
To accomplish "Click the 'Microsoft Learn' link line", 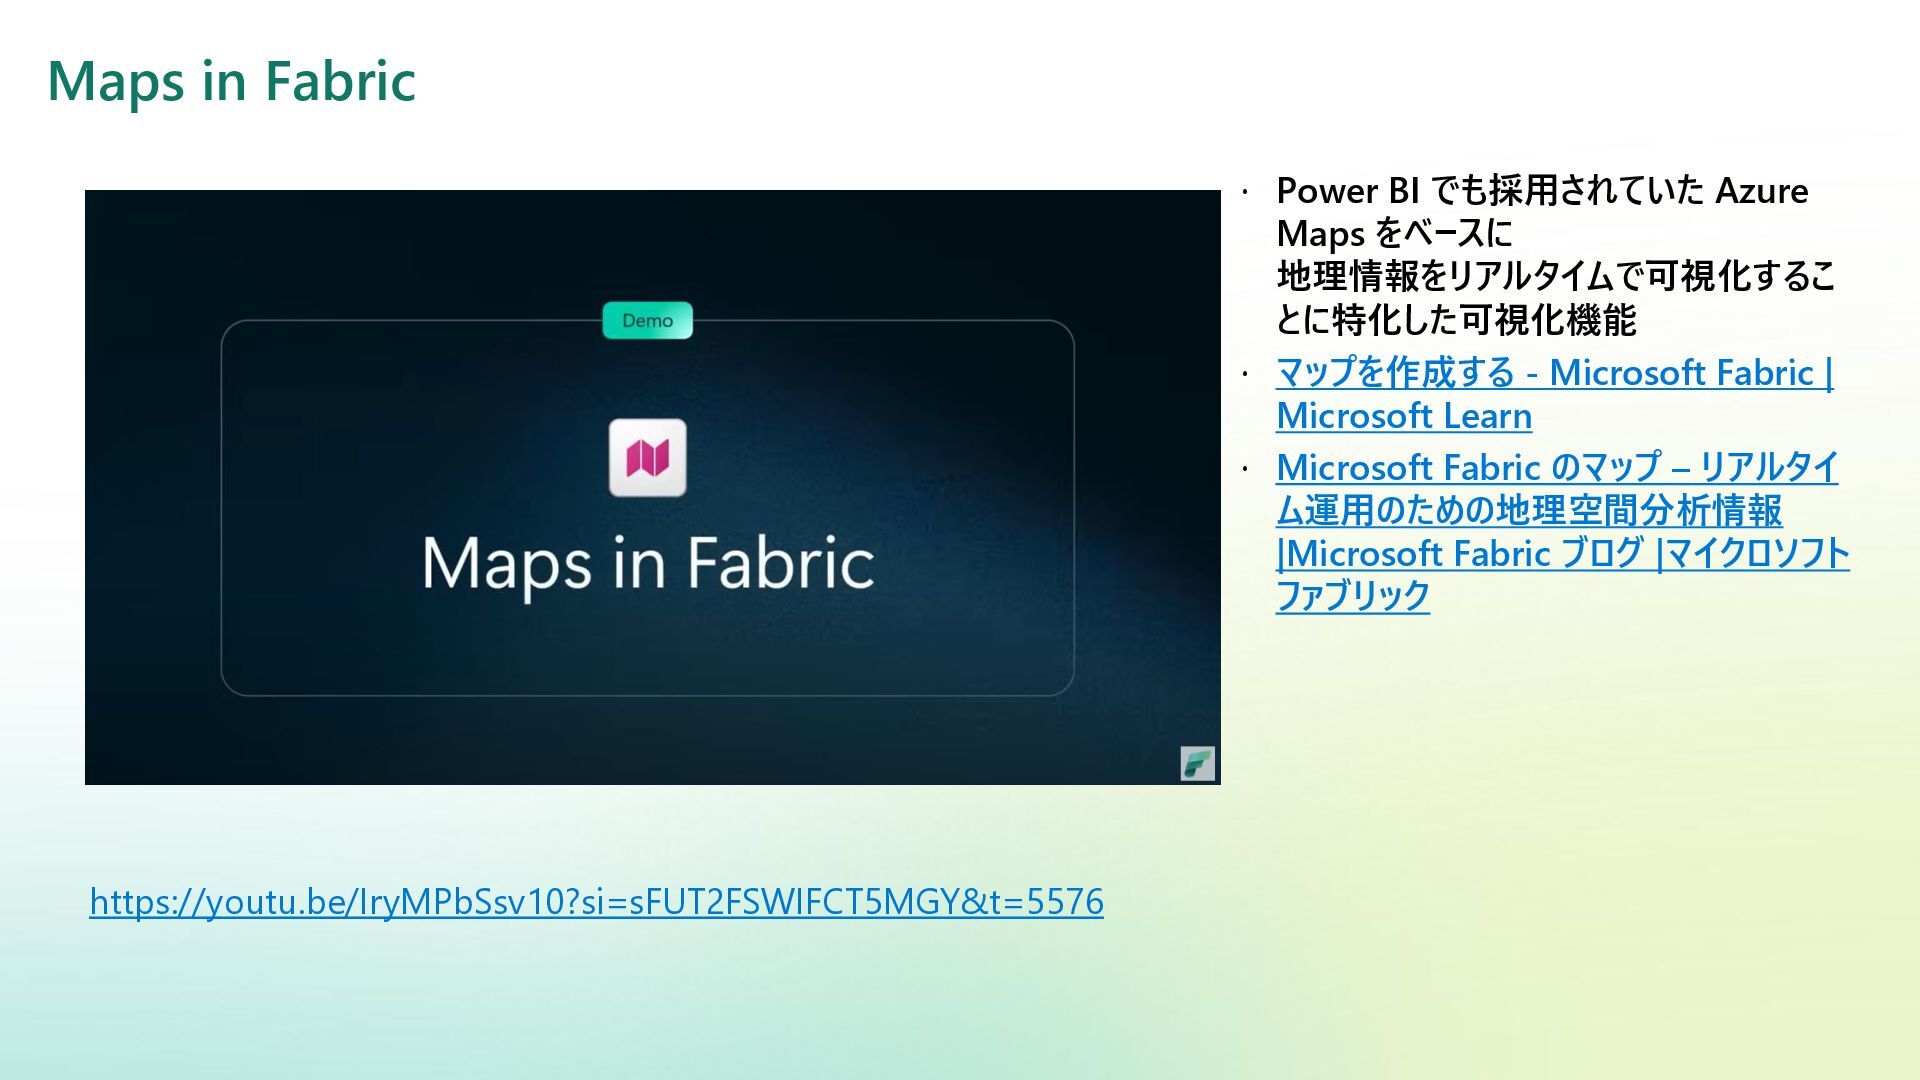I will [1403, 416].
